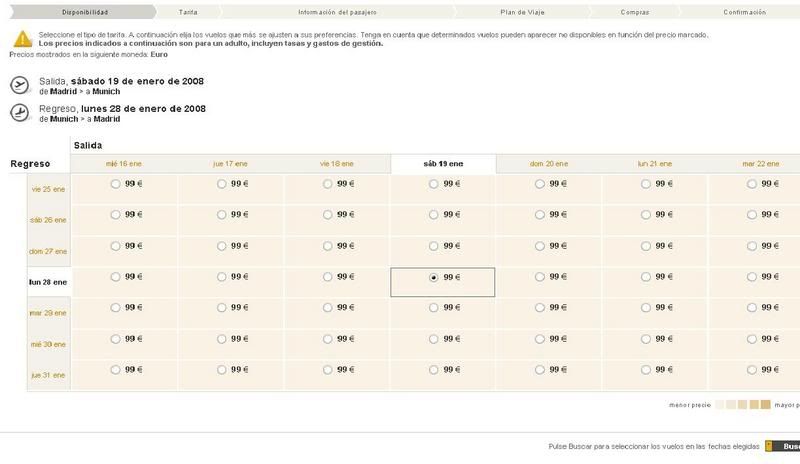Click the 'menor precio' legend label
This screenshot has height=464, width=800.
click(x=690, y=405)
